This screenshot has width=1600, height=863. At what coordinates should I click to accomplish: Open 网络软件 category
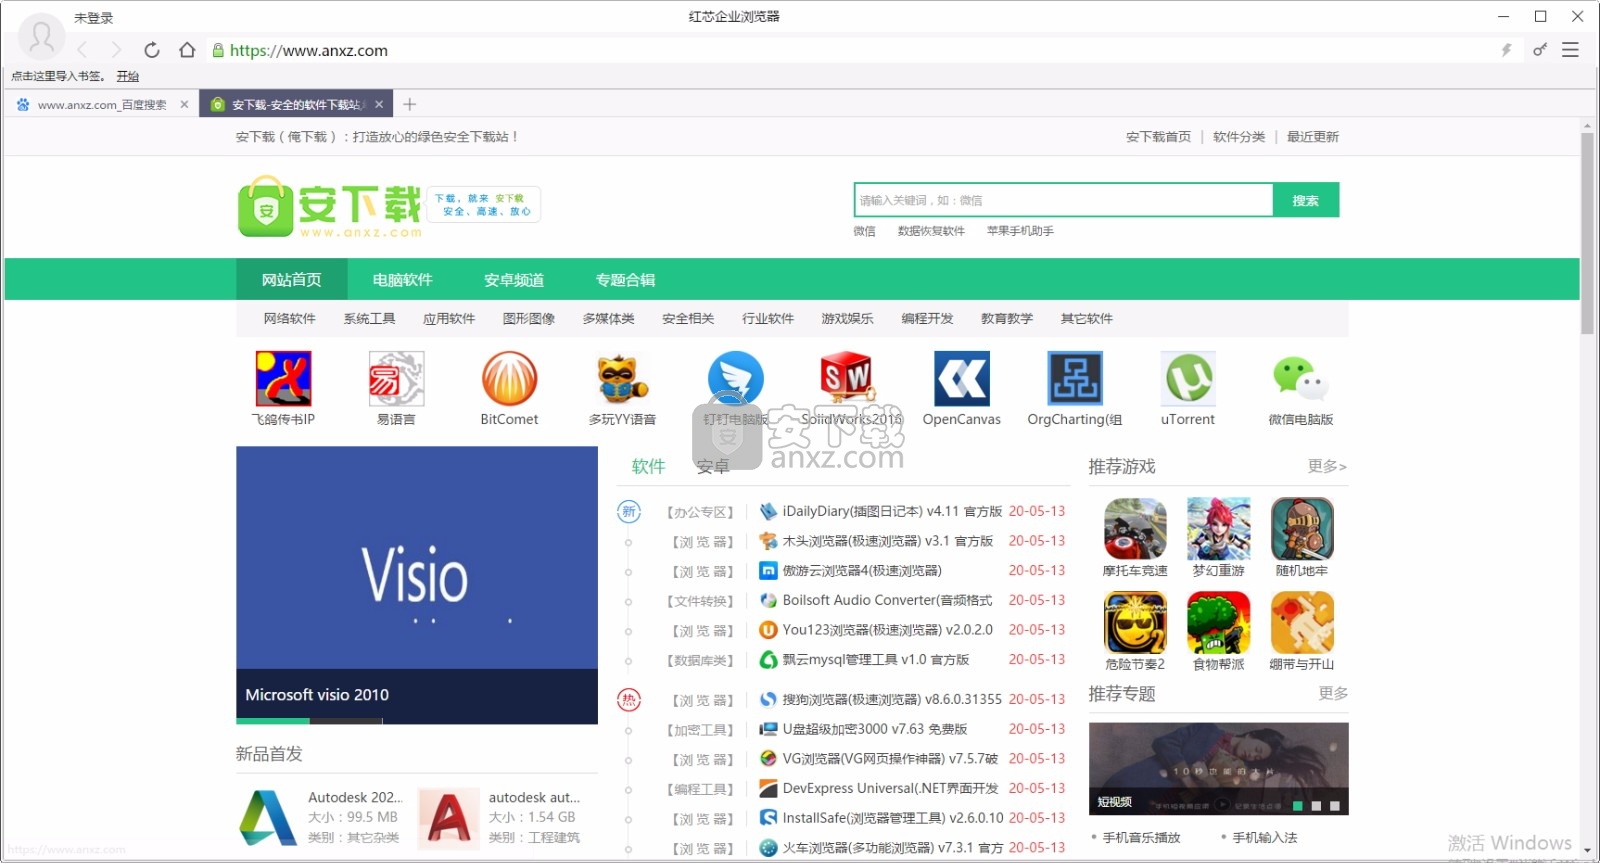coord(290,319)
